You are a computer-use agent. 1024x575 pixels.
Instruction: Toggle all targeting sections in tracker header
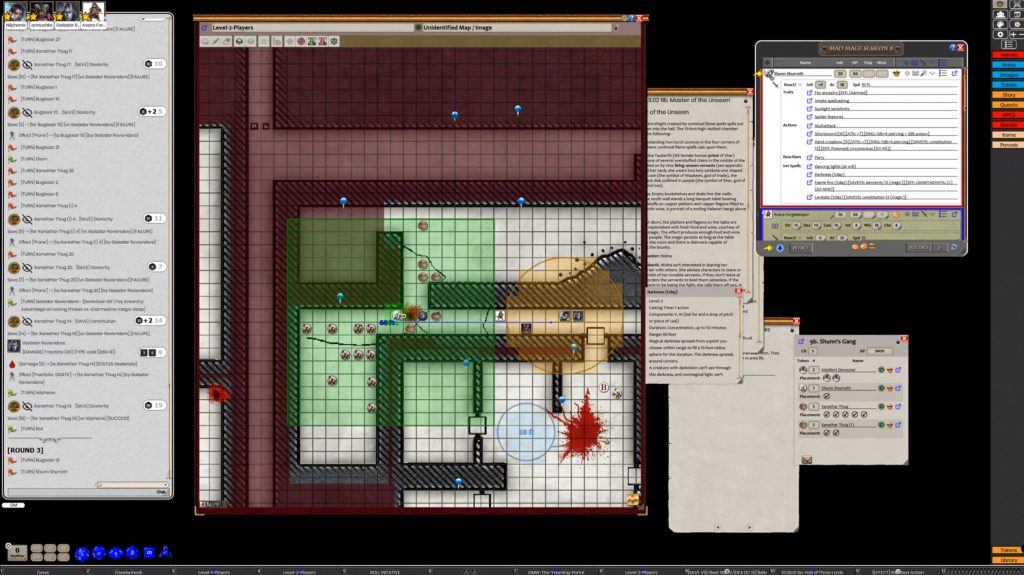[x=907, y=63]
